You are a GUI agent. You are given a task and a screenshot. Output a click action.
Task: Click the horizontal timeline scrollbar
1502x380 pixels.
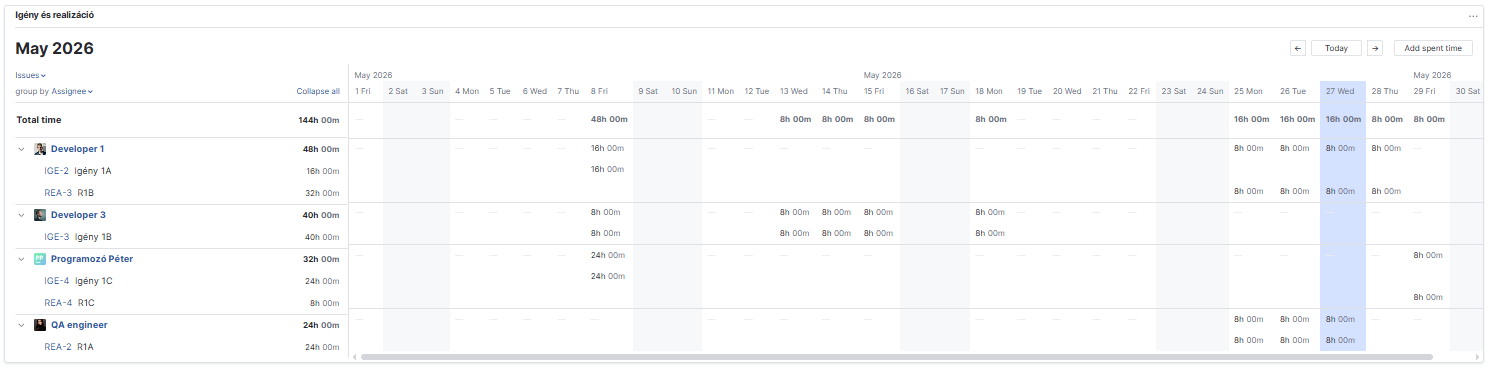896,356
